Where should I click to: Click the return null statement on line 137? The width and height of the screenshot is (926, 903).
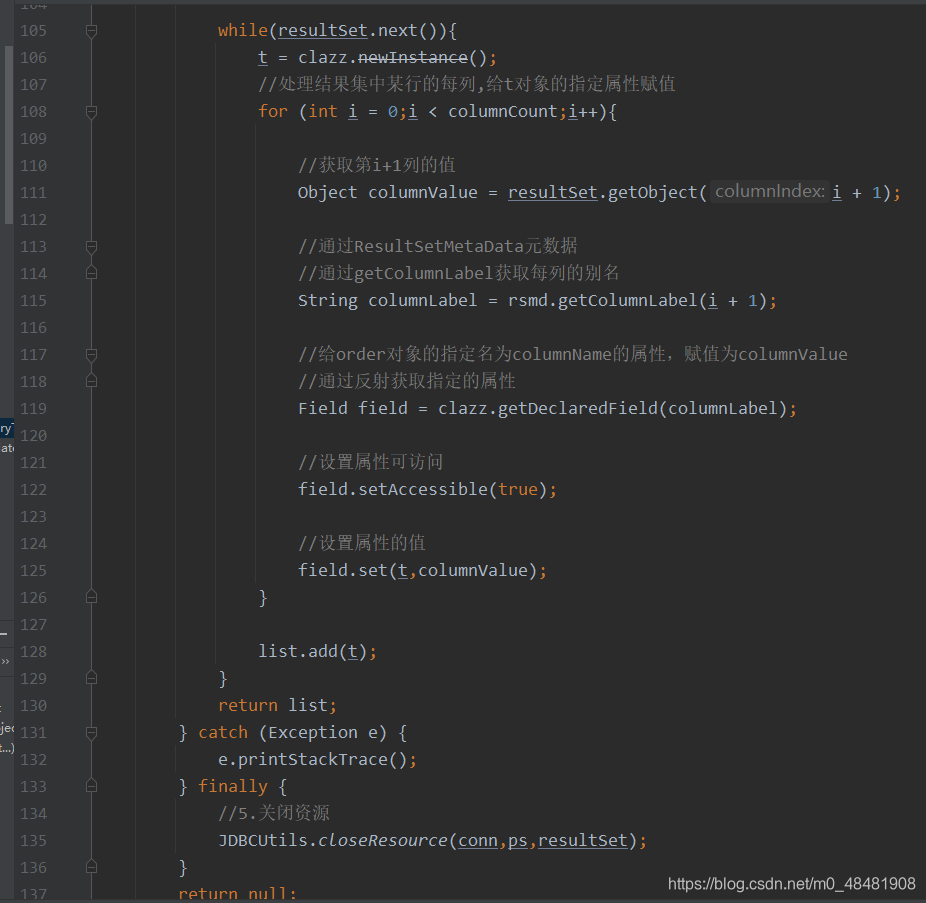[237, 895]
